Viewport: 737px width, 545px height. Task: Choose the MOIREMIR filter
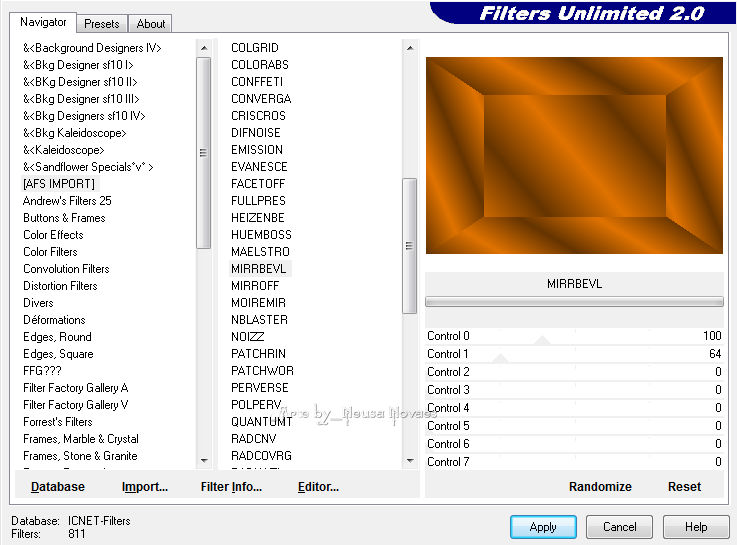click(x=259, y=303)
